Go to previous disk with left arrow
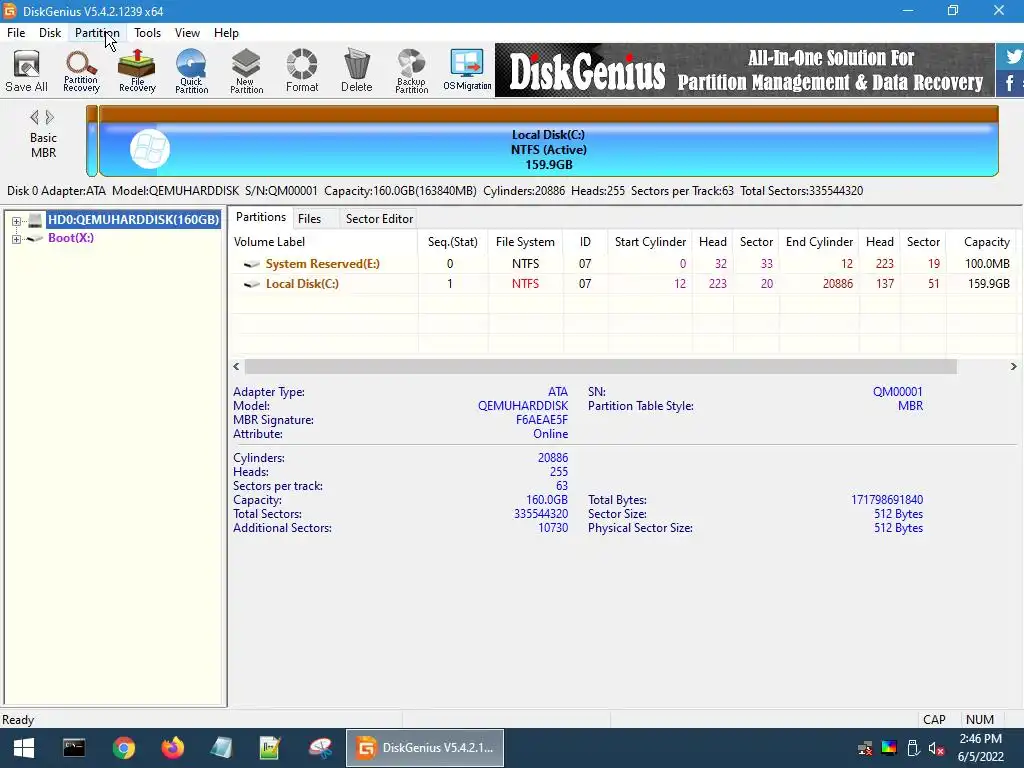Image resolution: width=1024 pixels, height=768 pixels. click(x=35, y=118)
